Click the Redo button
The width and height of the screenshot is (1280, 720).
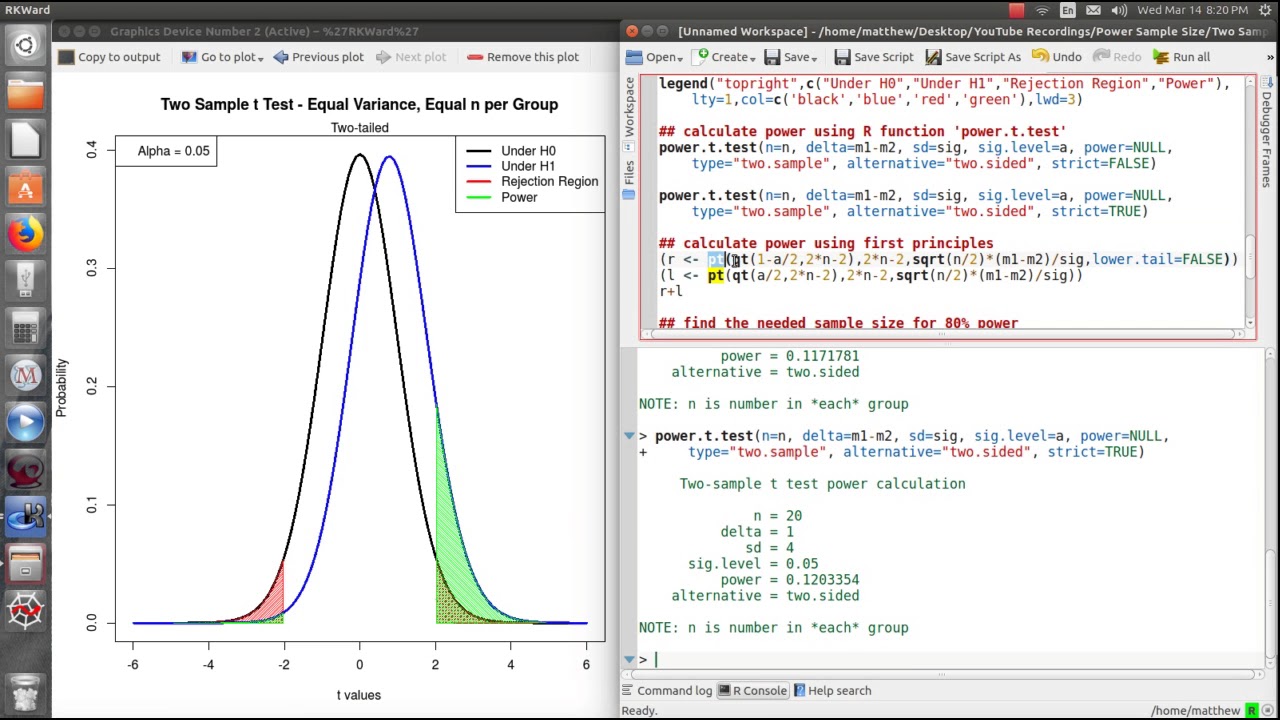(x=1117, y=57)
